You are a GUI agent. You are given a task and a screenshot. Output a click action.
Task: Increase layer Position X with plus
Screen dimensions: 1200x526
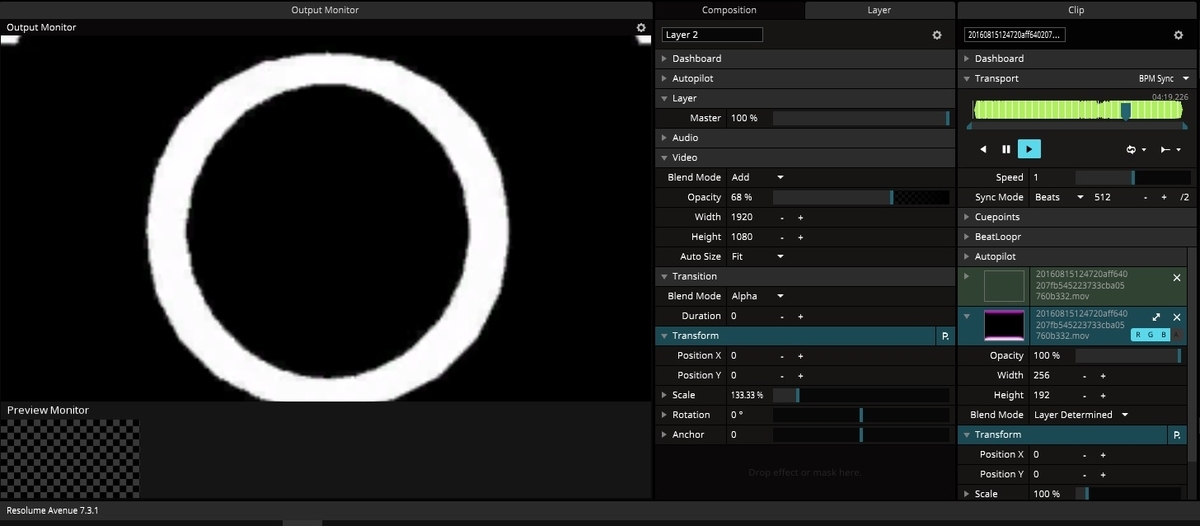(800, 356)
